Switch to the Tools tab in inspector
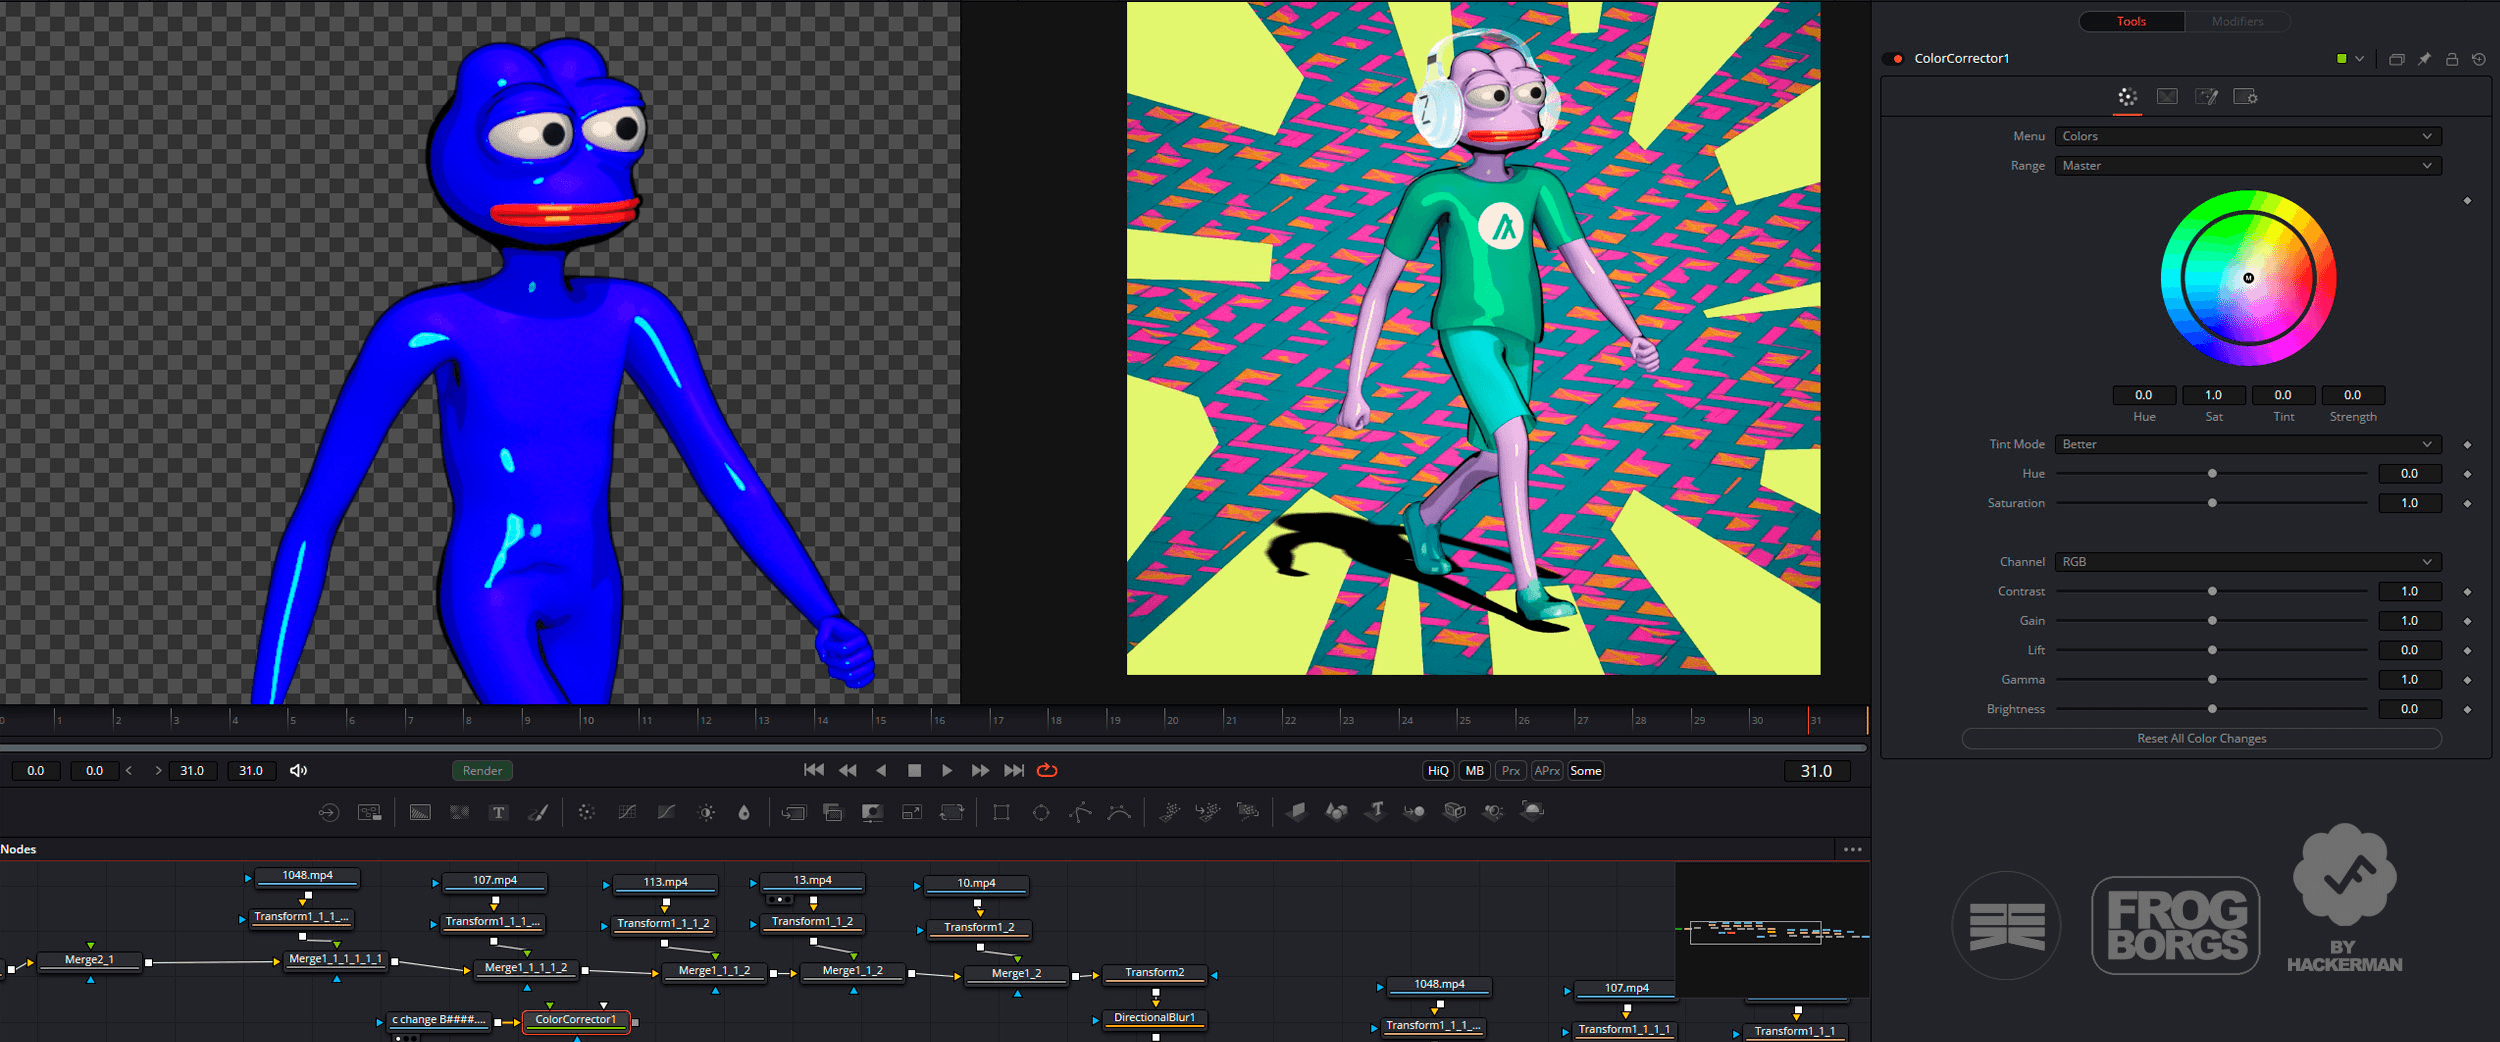Viewport: 2500px width, 1042px height. 2131,21
